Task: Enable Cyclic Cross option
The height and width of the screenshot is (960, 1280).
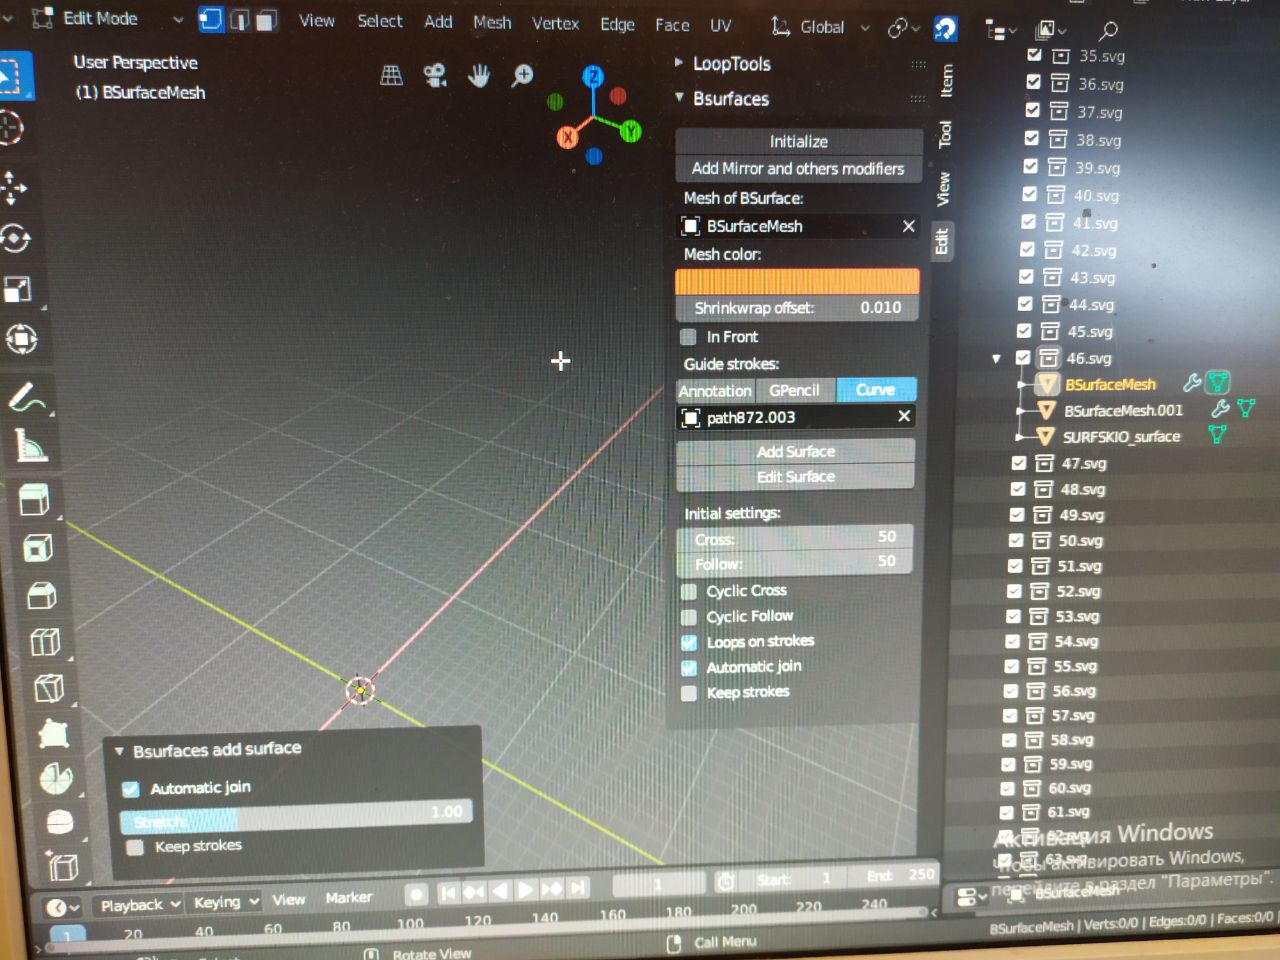Action: 689,591
